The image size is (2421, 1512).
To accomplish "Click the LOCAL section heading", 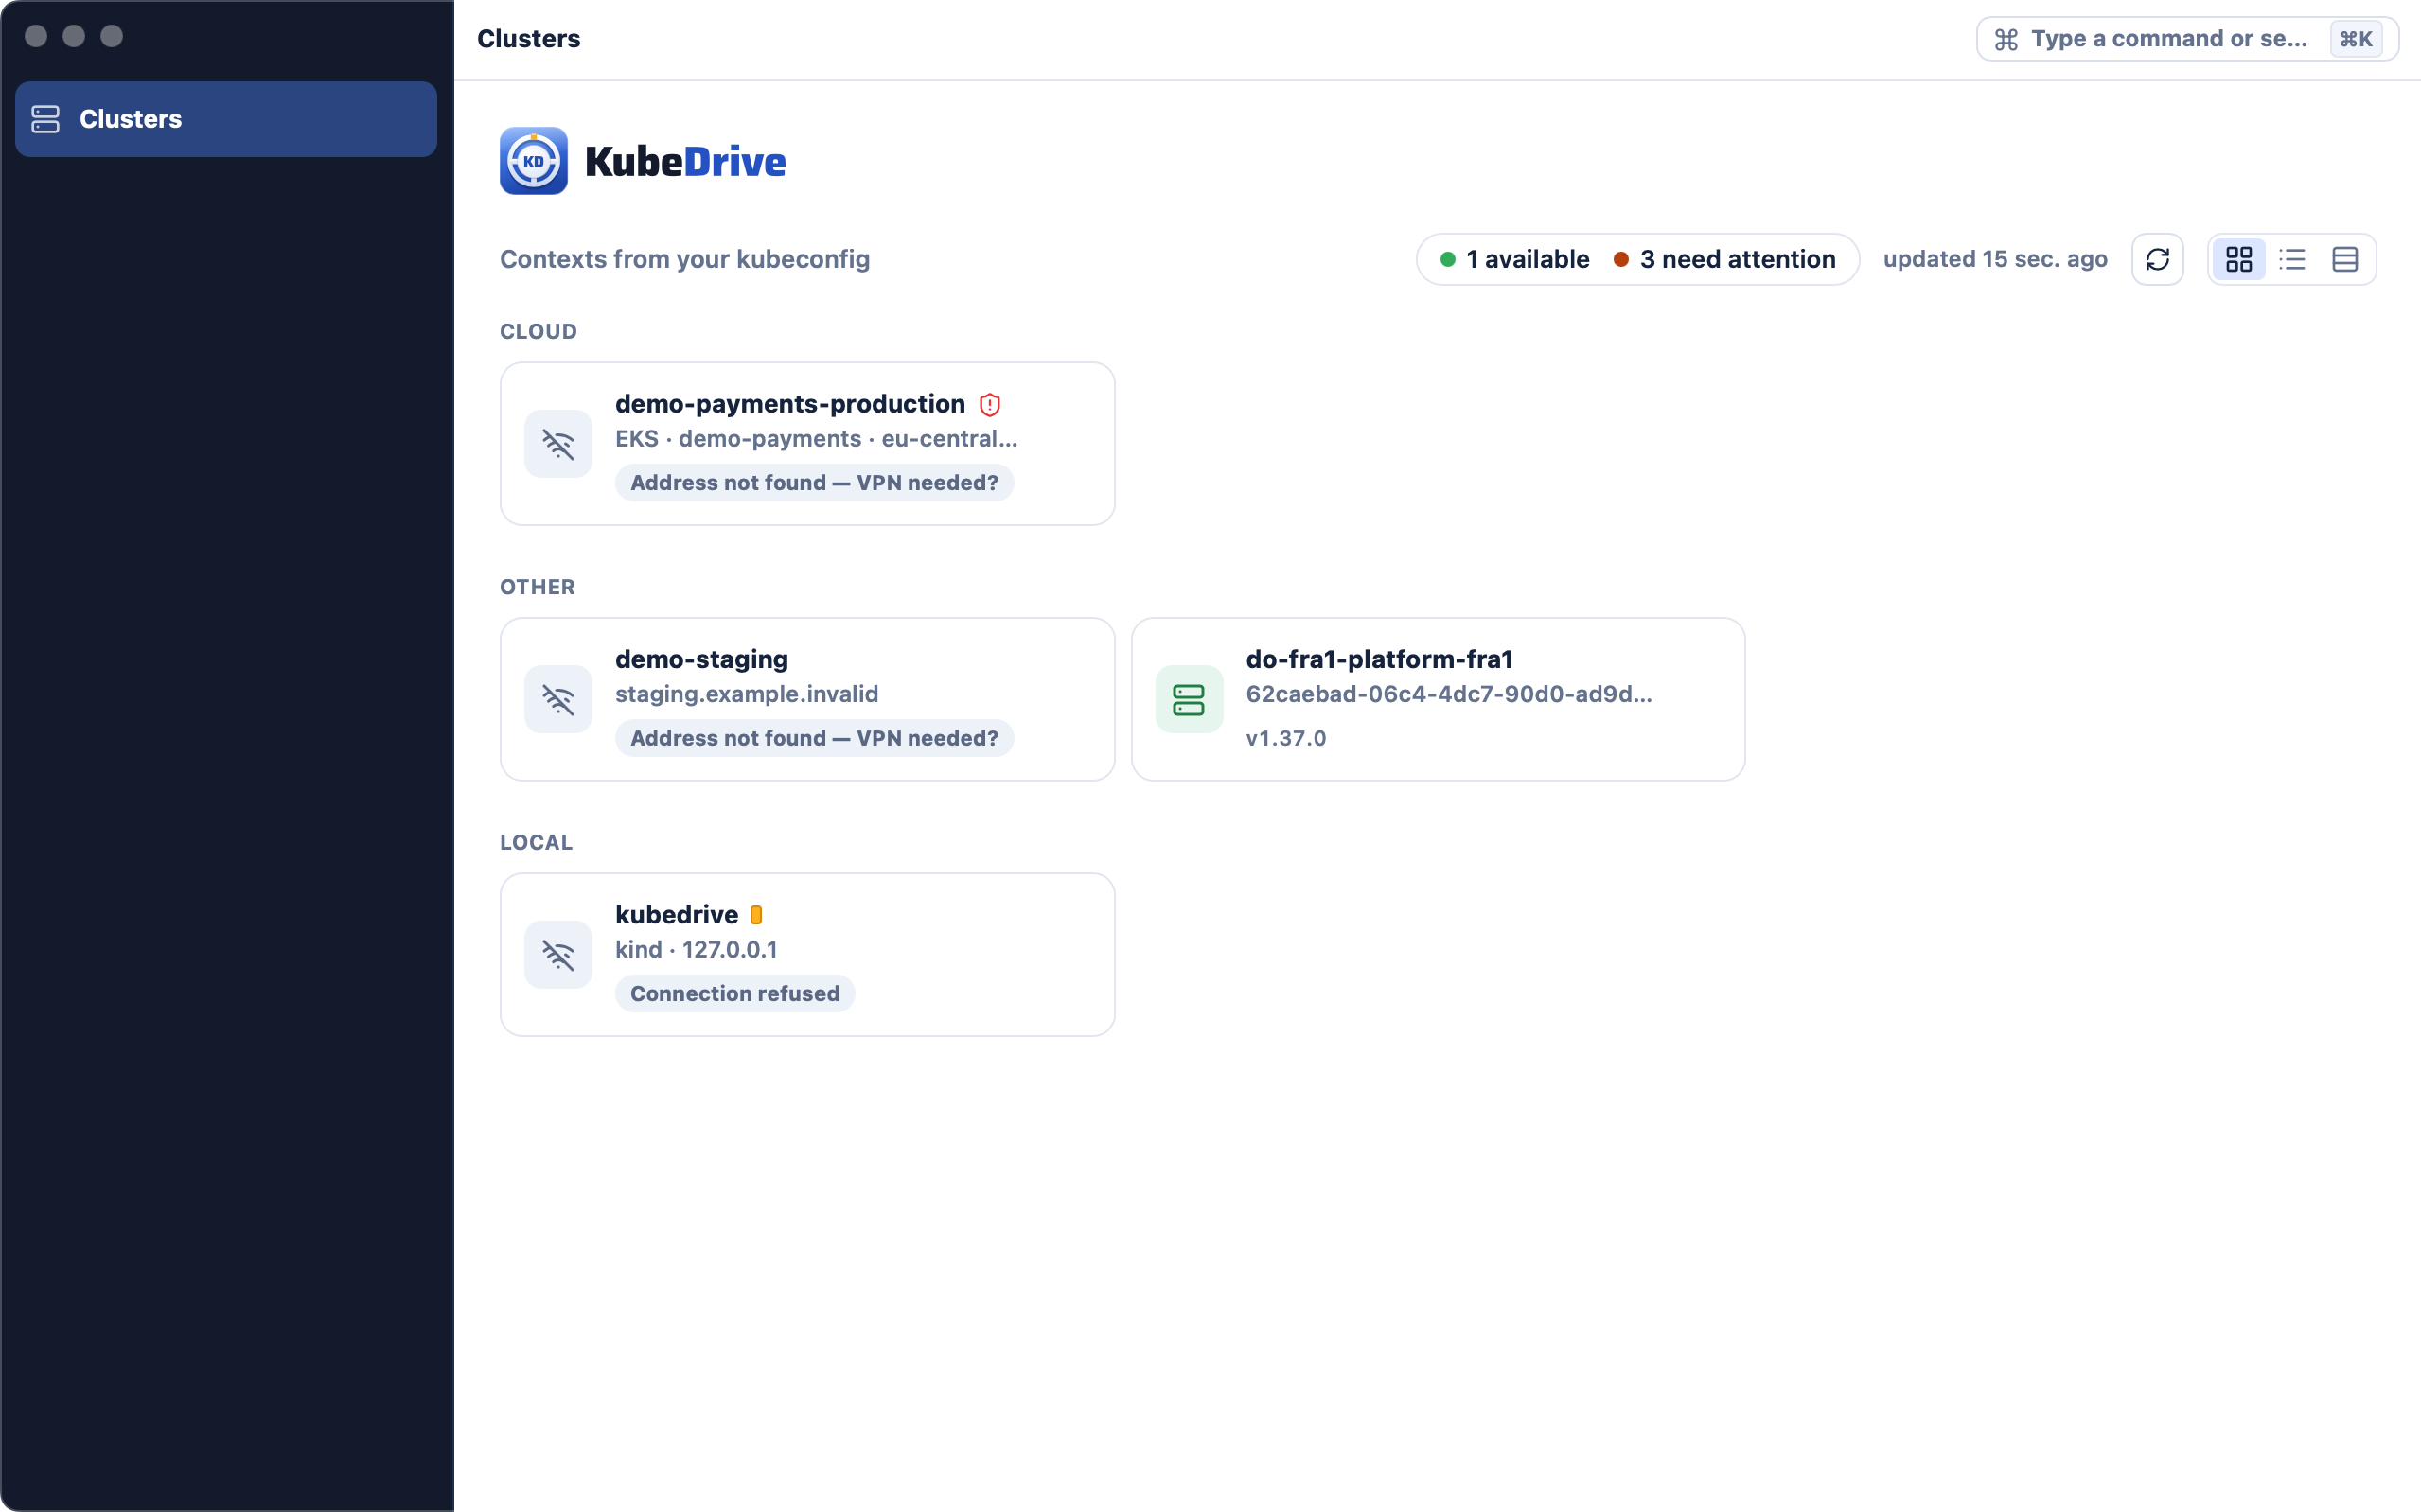I will 536,842.
